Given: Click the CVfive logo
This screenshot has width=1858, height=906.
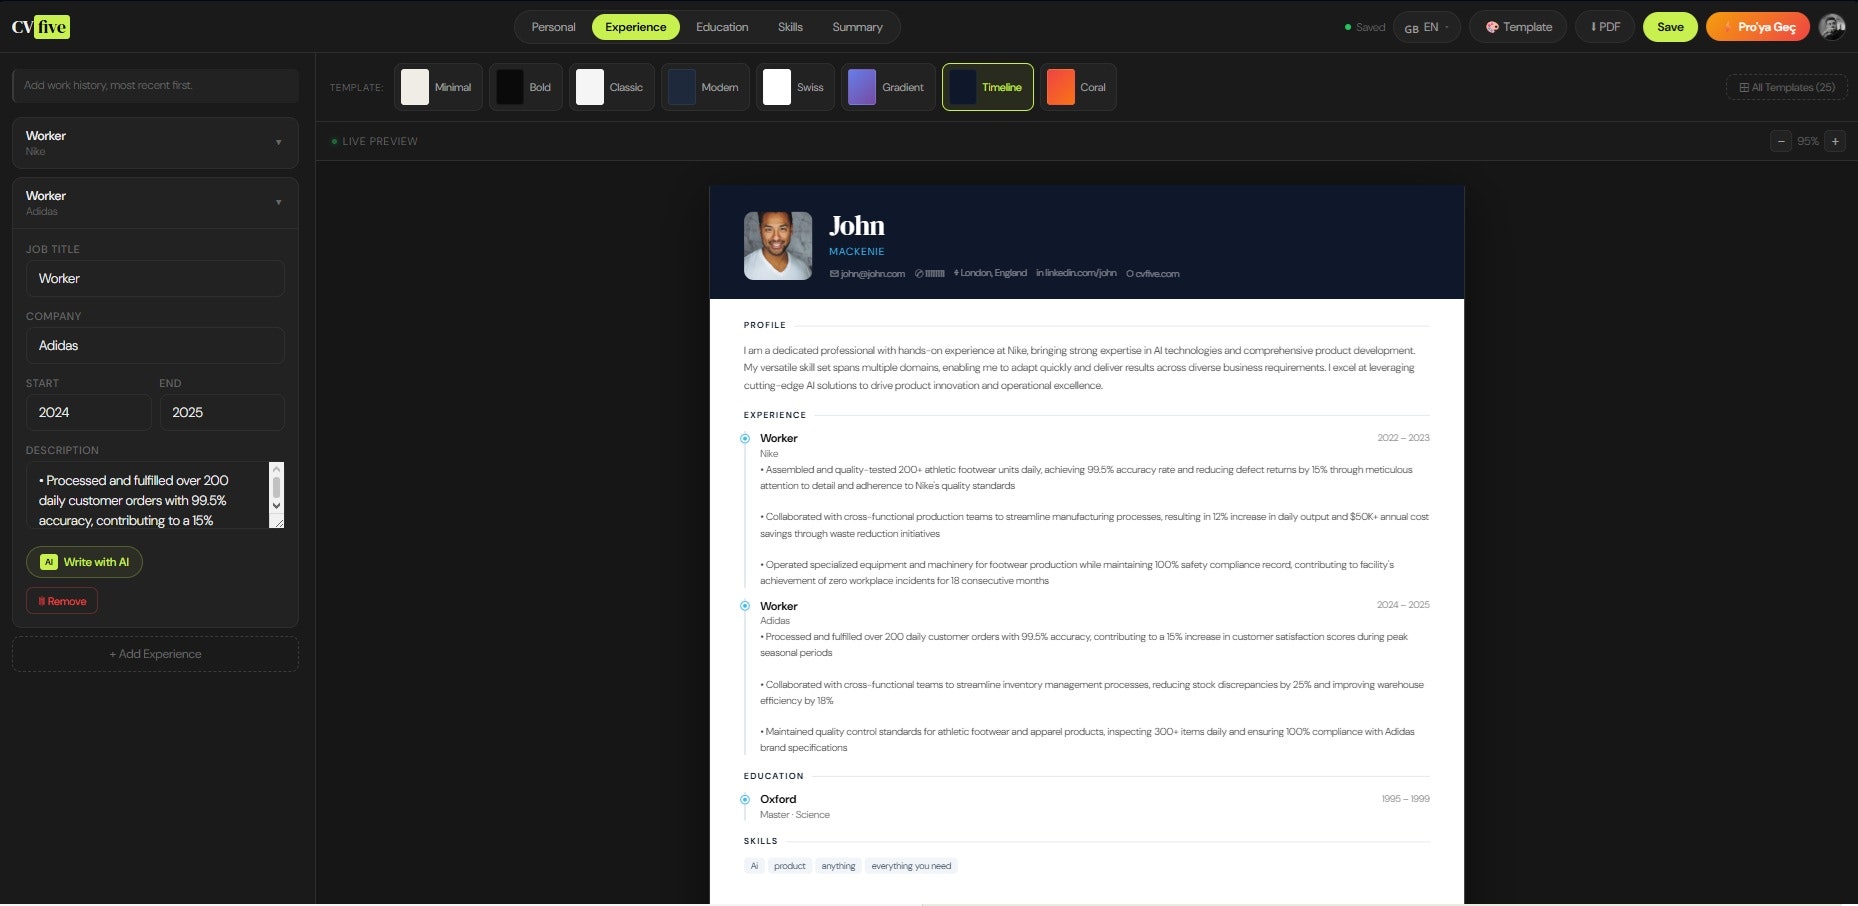Looking at the screenshot, I should [38, 27].
